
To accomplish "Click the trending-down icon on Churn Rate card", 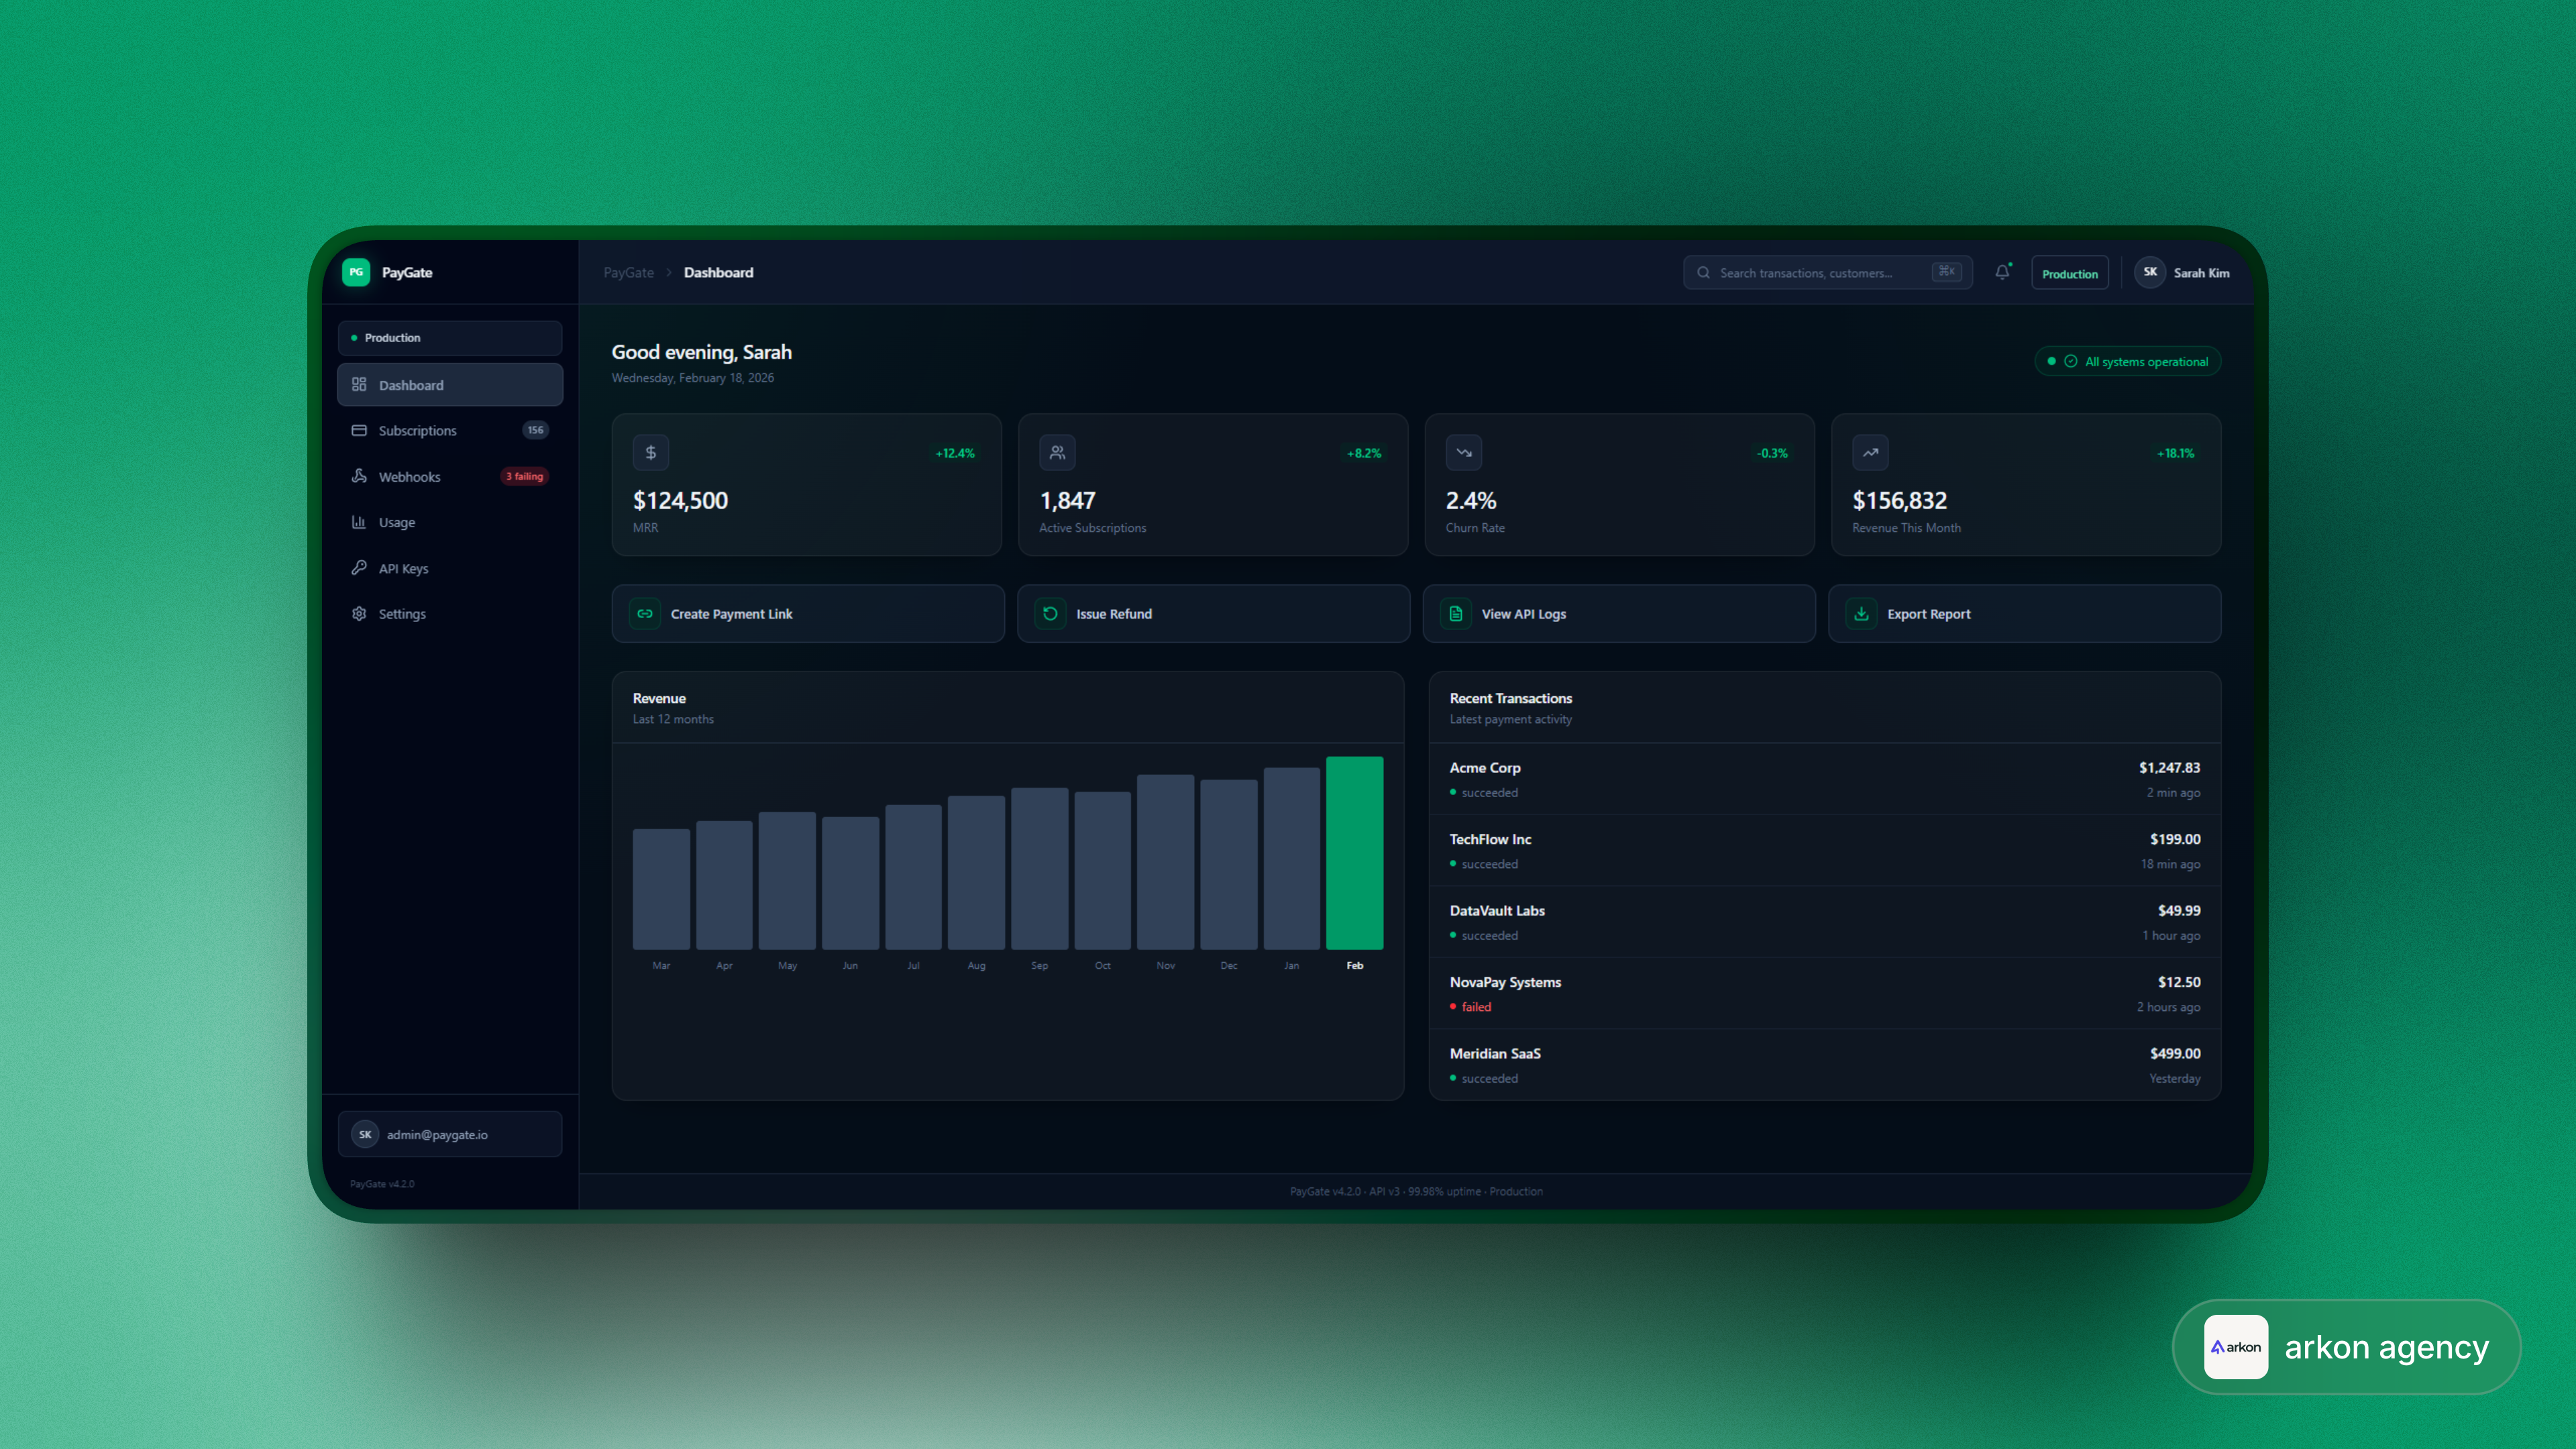I will point(1464,453).
